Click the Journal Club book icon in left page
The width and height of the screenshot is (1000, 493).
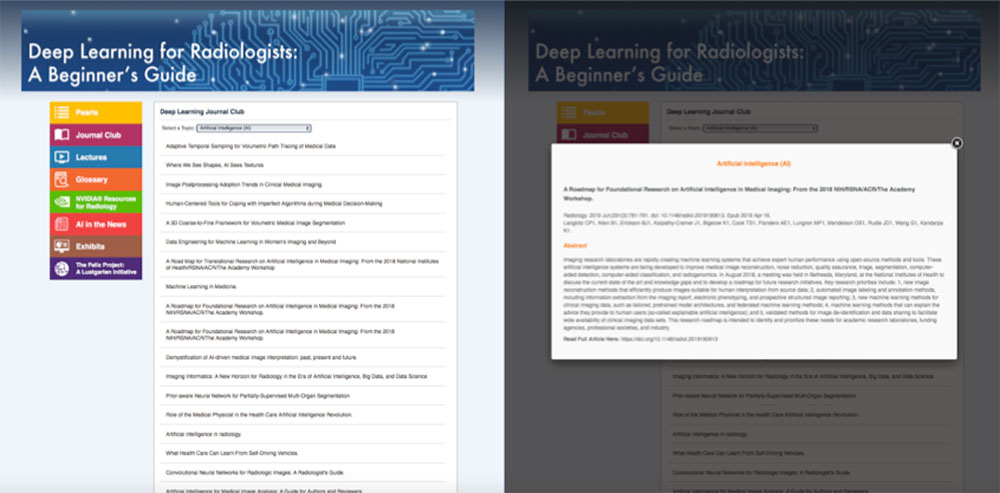coord(61,135)
